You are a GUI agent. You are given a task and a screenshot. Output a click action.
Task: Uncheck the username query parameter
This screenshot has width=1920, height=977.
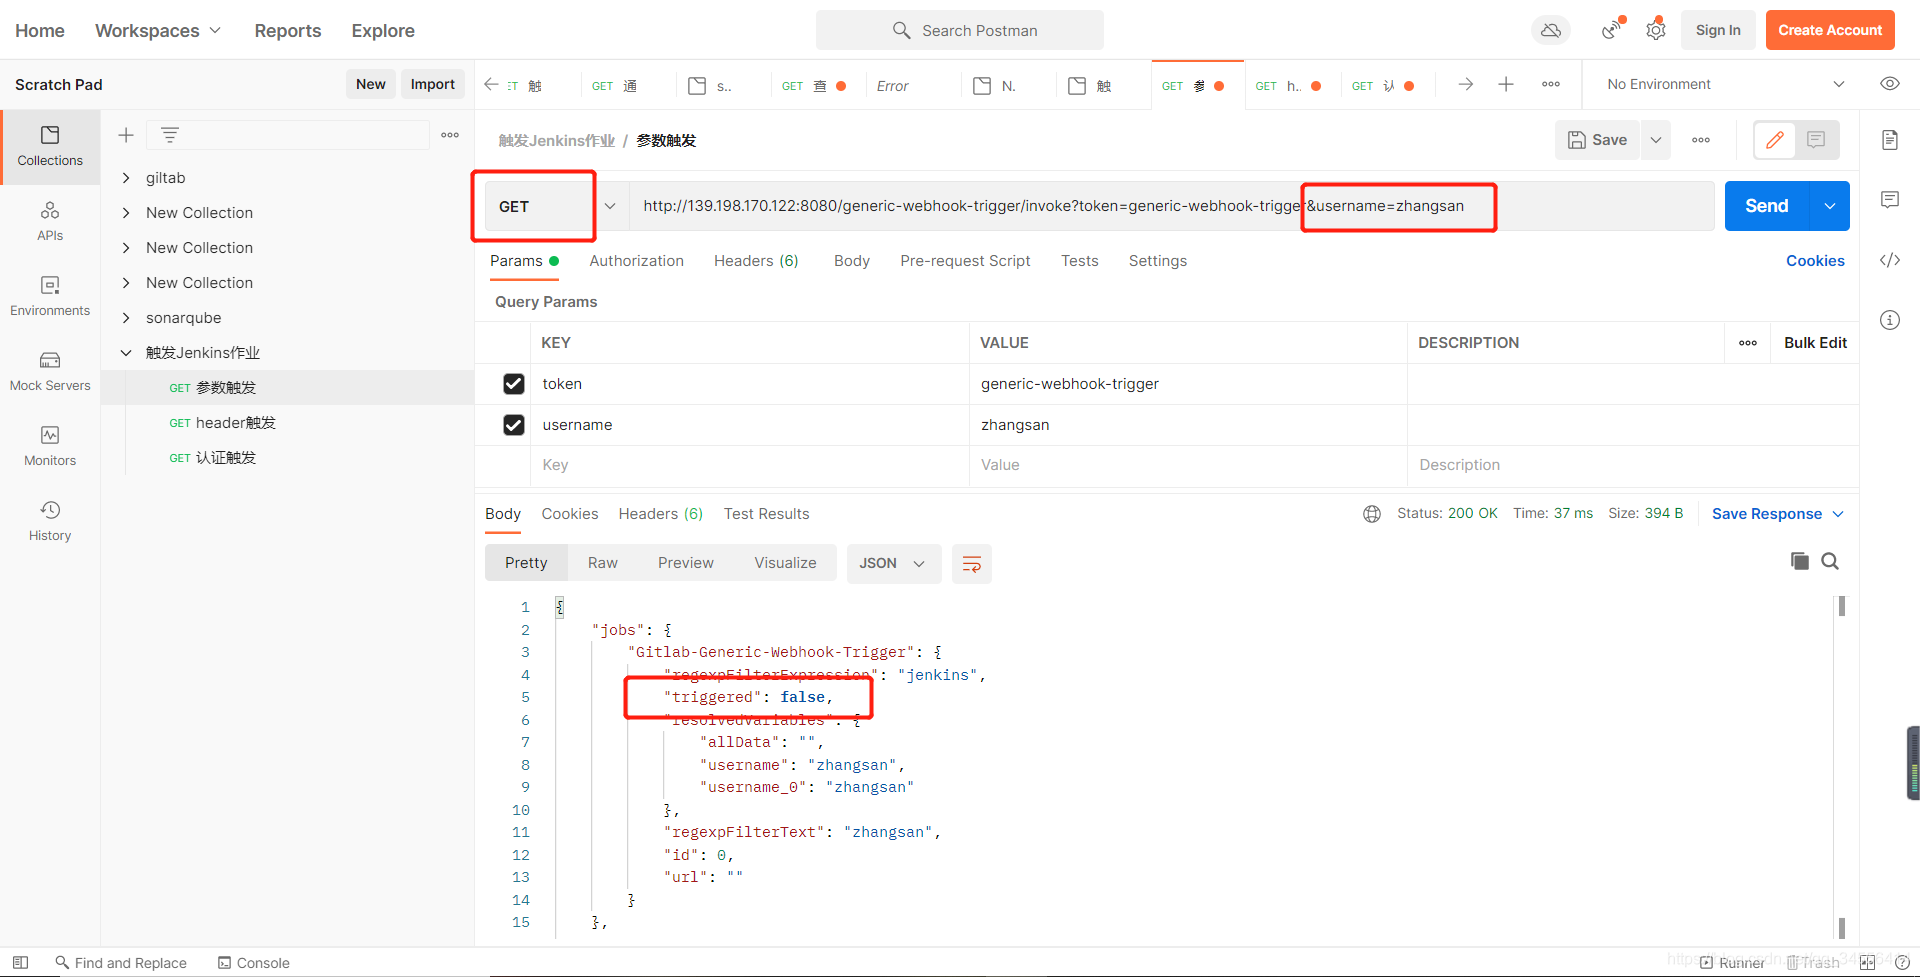[514, 425]
